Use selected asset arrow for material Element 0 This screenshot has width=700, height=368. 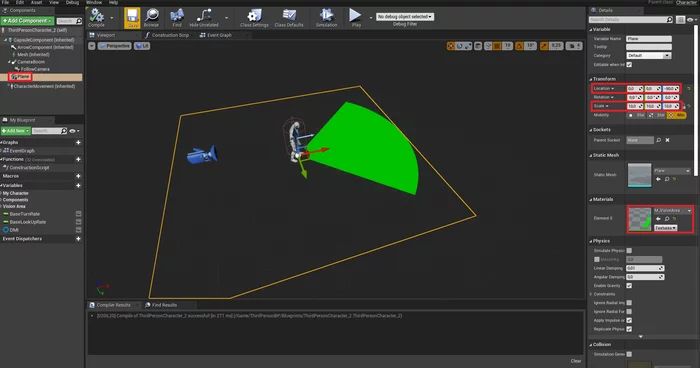[658, 219]
